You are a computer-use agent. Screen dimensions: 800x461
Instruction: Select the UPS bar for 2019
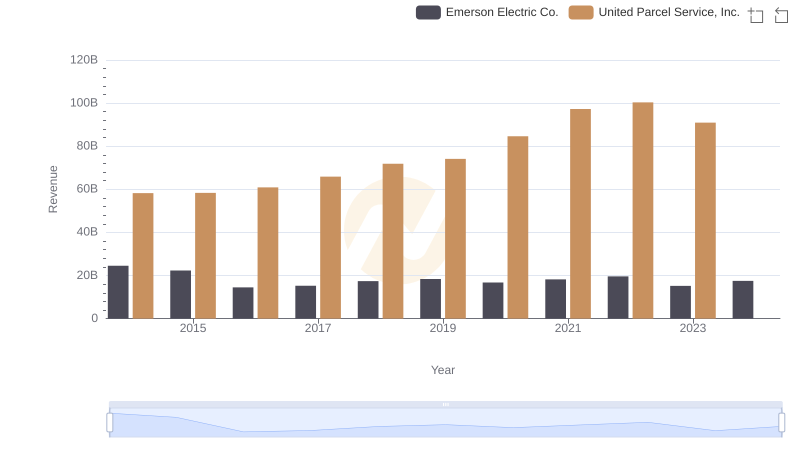(x=456, y=239)
